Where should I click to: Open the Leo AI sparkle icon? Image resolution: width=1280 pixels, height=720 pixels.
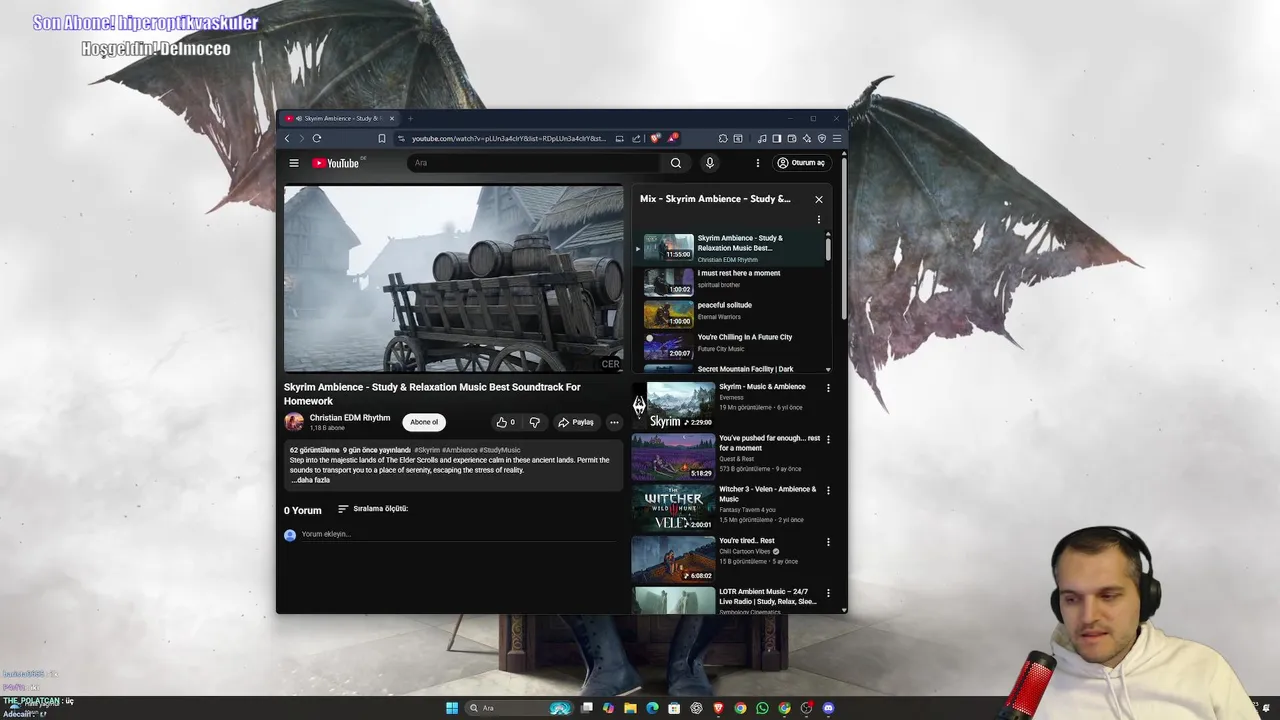pos(806,139)
